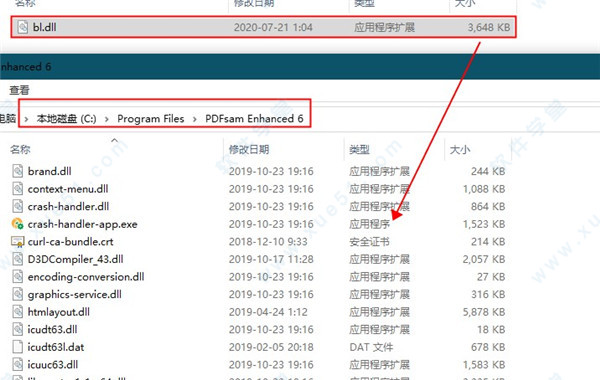Sort by 名称 column header

pyautogui.click(x=20, y=149)
